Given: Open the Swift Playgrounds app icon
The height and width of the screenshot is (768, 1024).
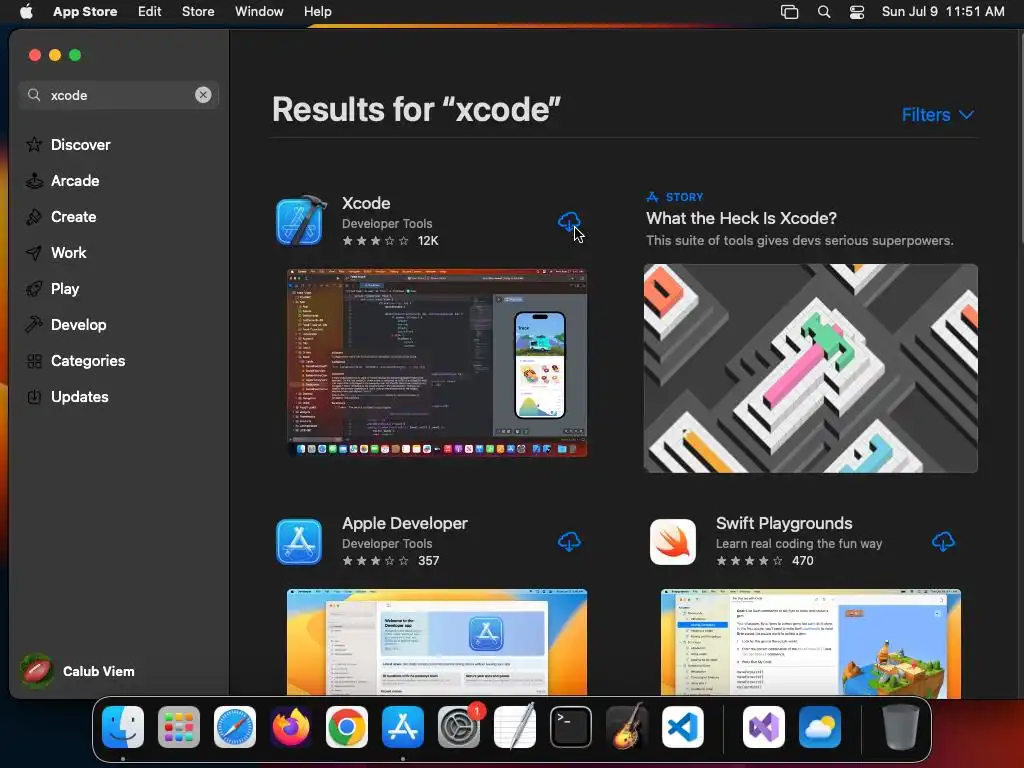Looking at the screenshot, I should coord(673,542).
